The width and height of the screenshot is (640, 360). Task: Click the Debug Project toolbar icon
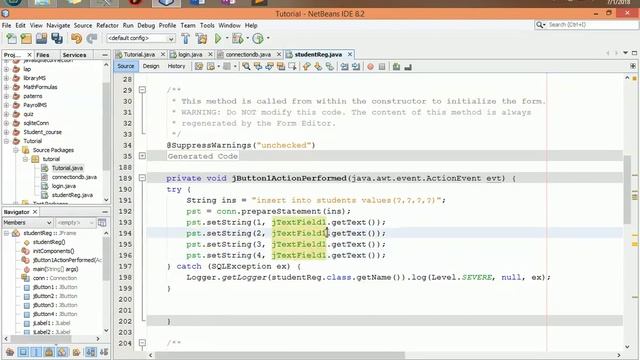pyautogui.click(x=238, y=39)
